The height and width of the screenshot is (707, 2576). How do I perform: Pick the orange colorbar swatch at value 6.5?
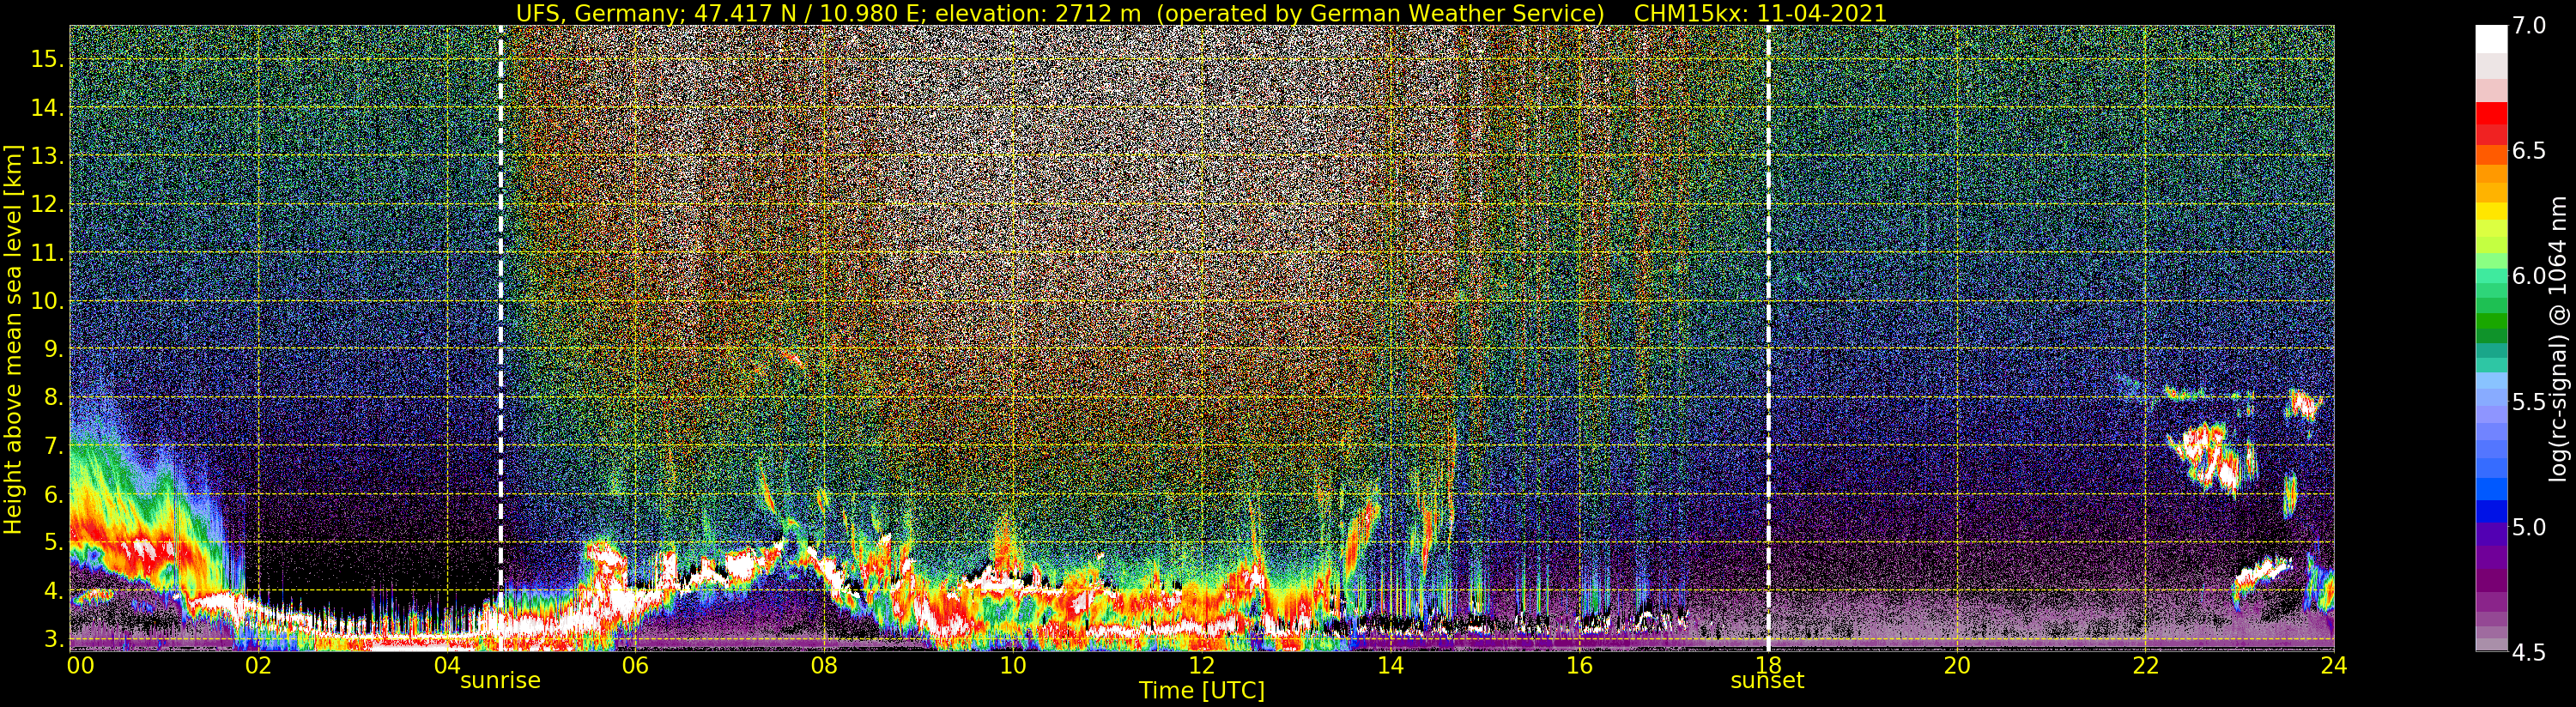(2490, 153)
